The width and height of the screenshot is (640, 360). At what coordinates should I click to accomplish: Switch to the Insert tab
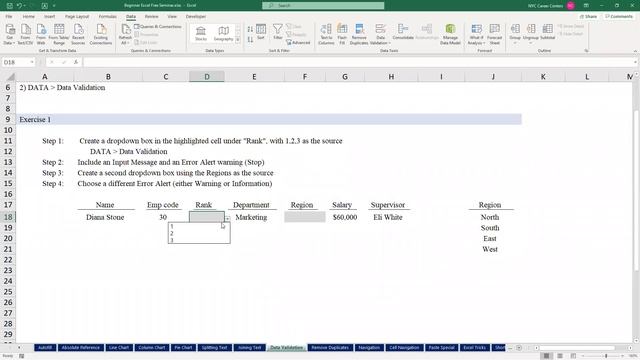pos(50,17)
